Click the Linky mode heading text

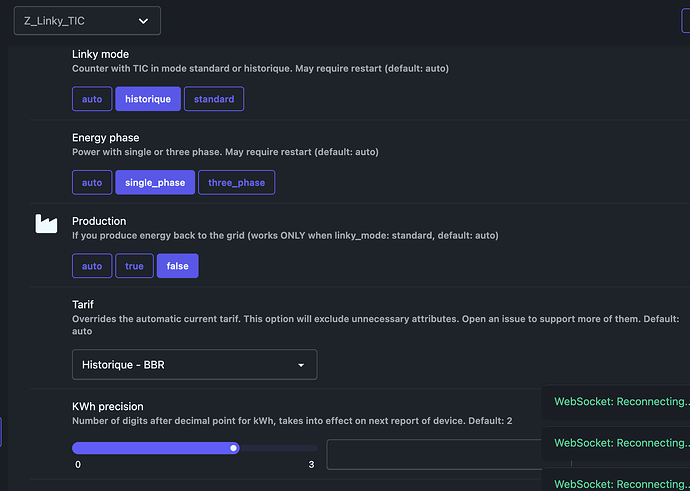tap(100, 54)
